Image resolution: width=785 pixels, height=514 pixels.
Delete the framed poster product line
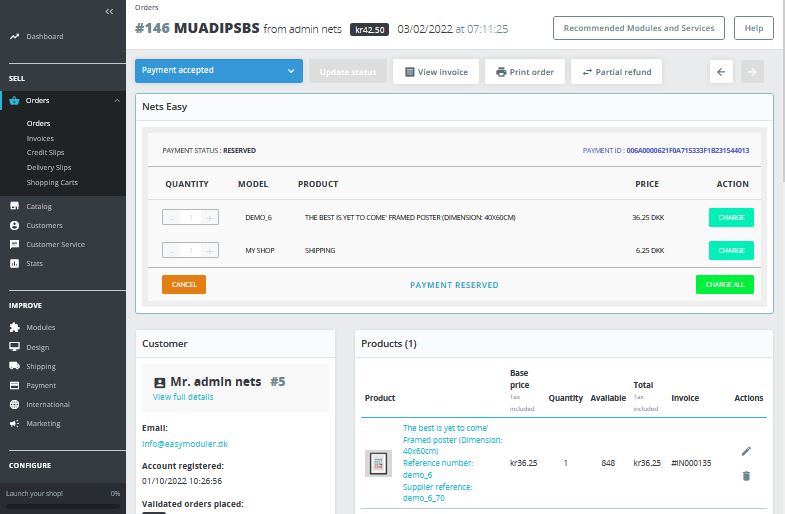click(746, 475)
